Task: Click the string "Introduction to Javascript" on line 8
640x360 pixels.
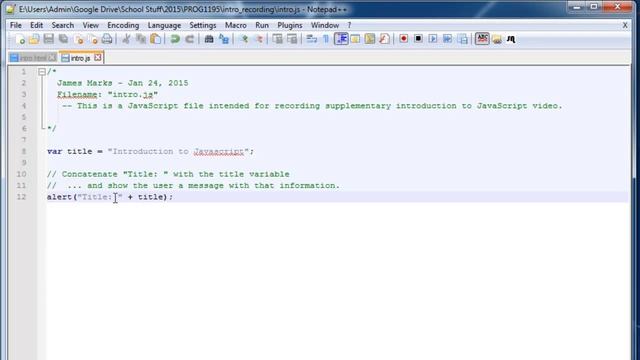Action: click(x=178, y=151)
